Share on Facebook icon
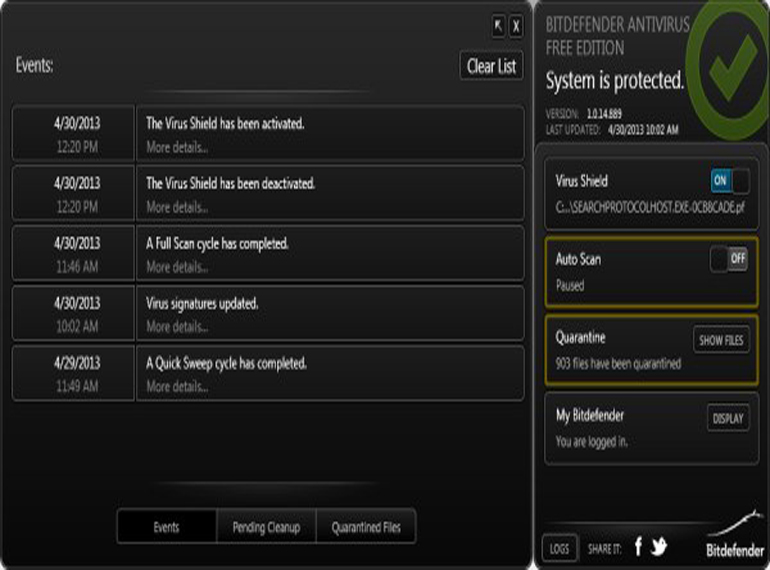The height and width of the screenshot is (570, 770). (638, 546)
